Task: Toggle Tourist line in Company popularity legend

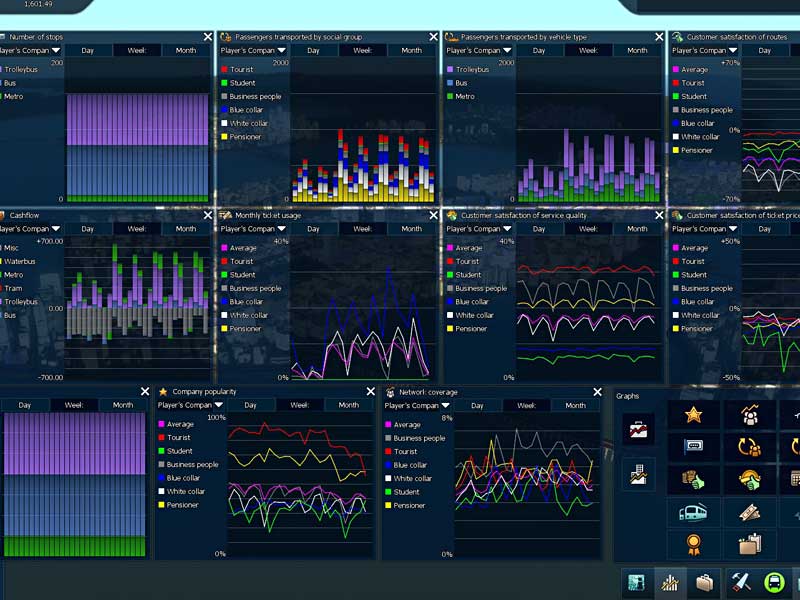Action: coord(179,438)
